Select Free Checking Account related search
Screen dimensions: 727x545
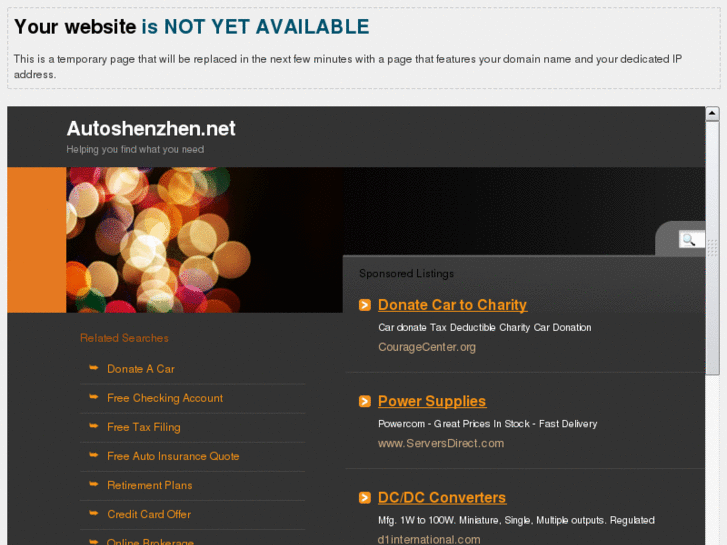165,398
